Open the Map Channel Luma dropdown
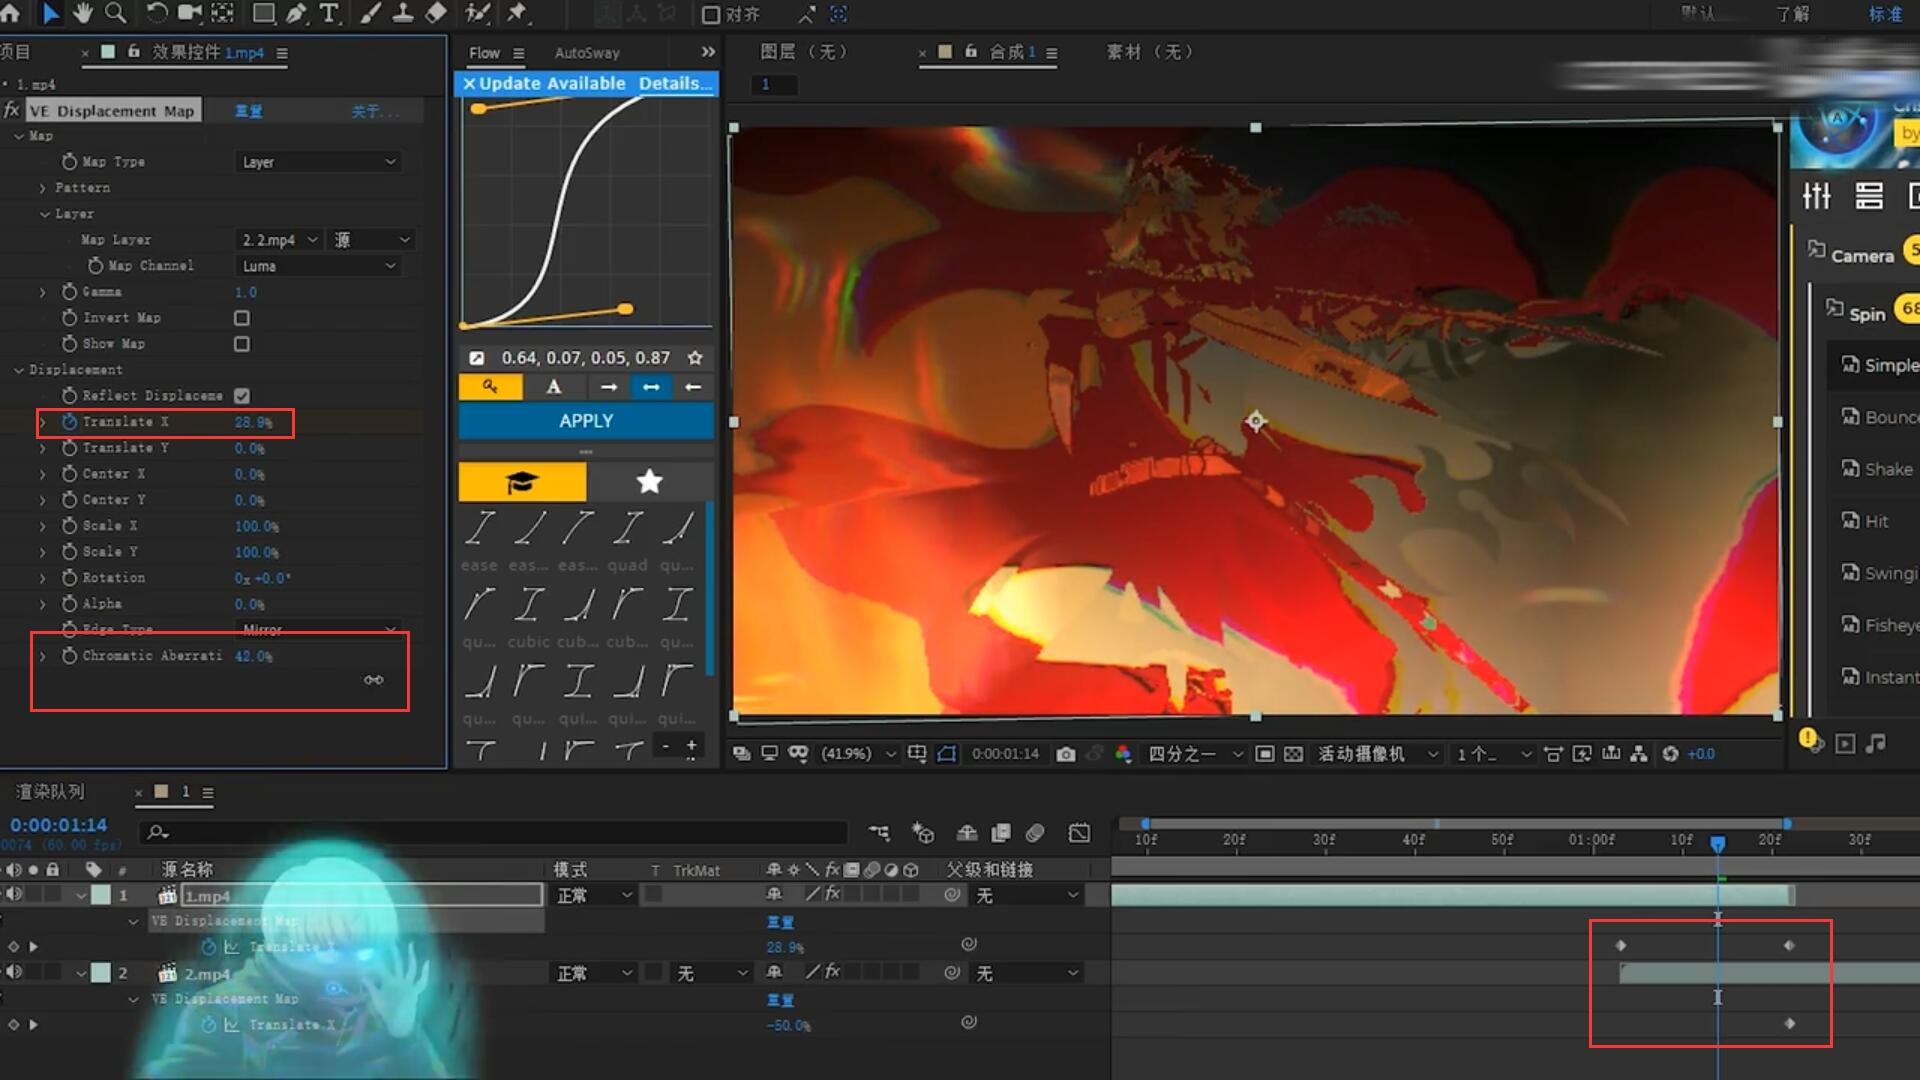This screenshot has height=1080, width=1920. [x=319, y=266]
